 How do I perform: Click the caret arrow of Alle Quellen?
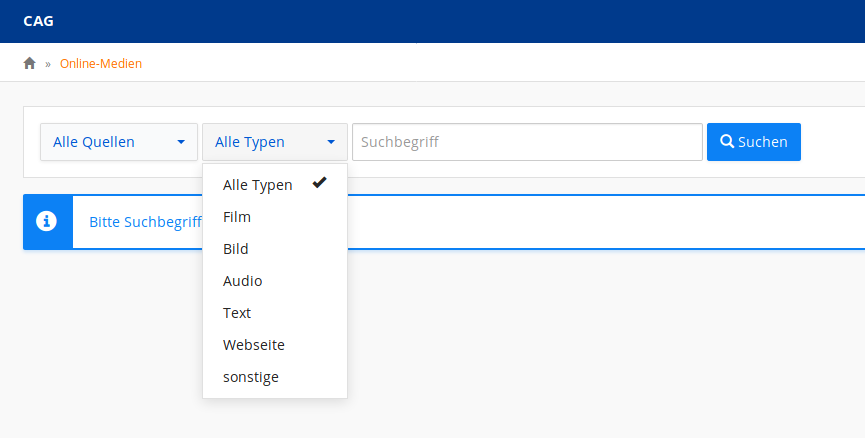181,142
